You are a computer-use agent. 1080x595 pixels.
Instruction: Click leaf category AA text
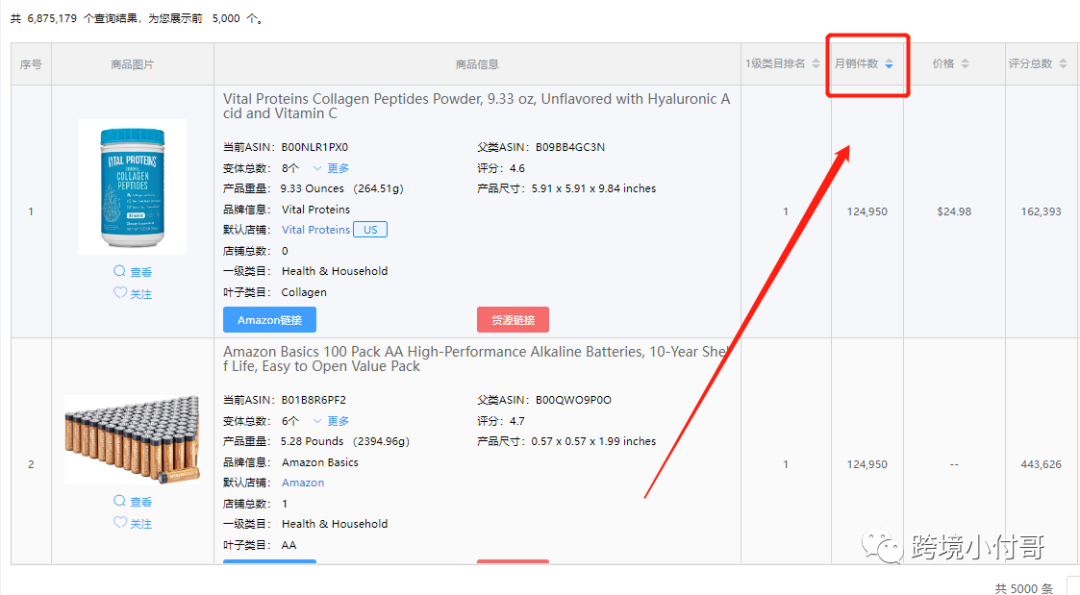pyautogui.click(x=289, y=545)
